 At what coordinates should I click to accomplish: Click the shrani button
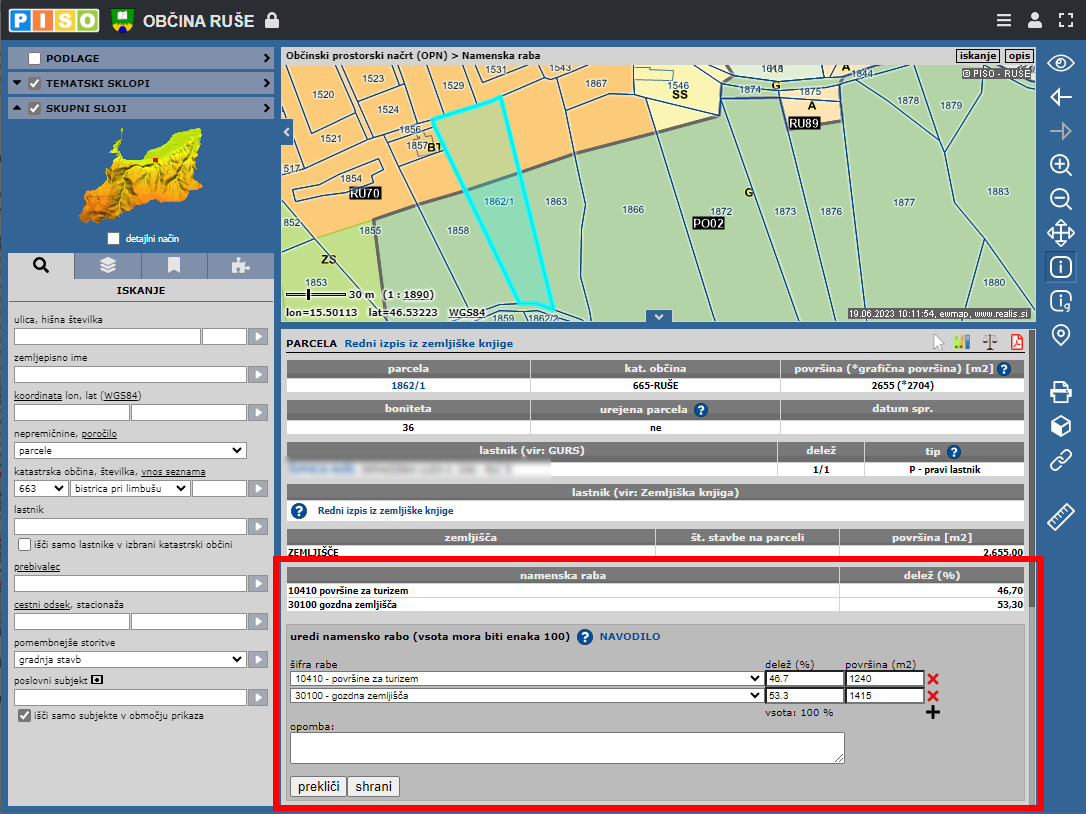tap(374, 787)
